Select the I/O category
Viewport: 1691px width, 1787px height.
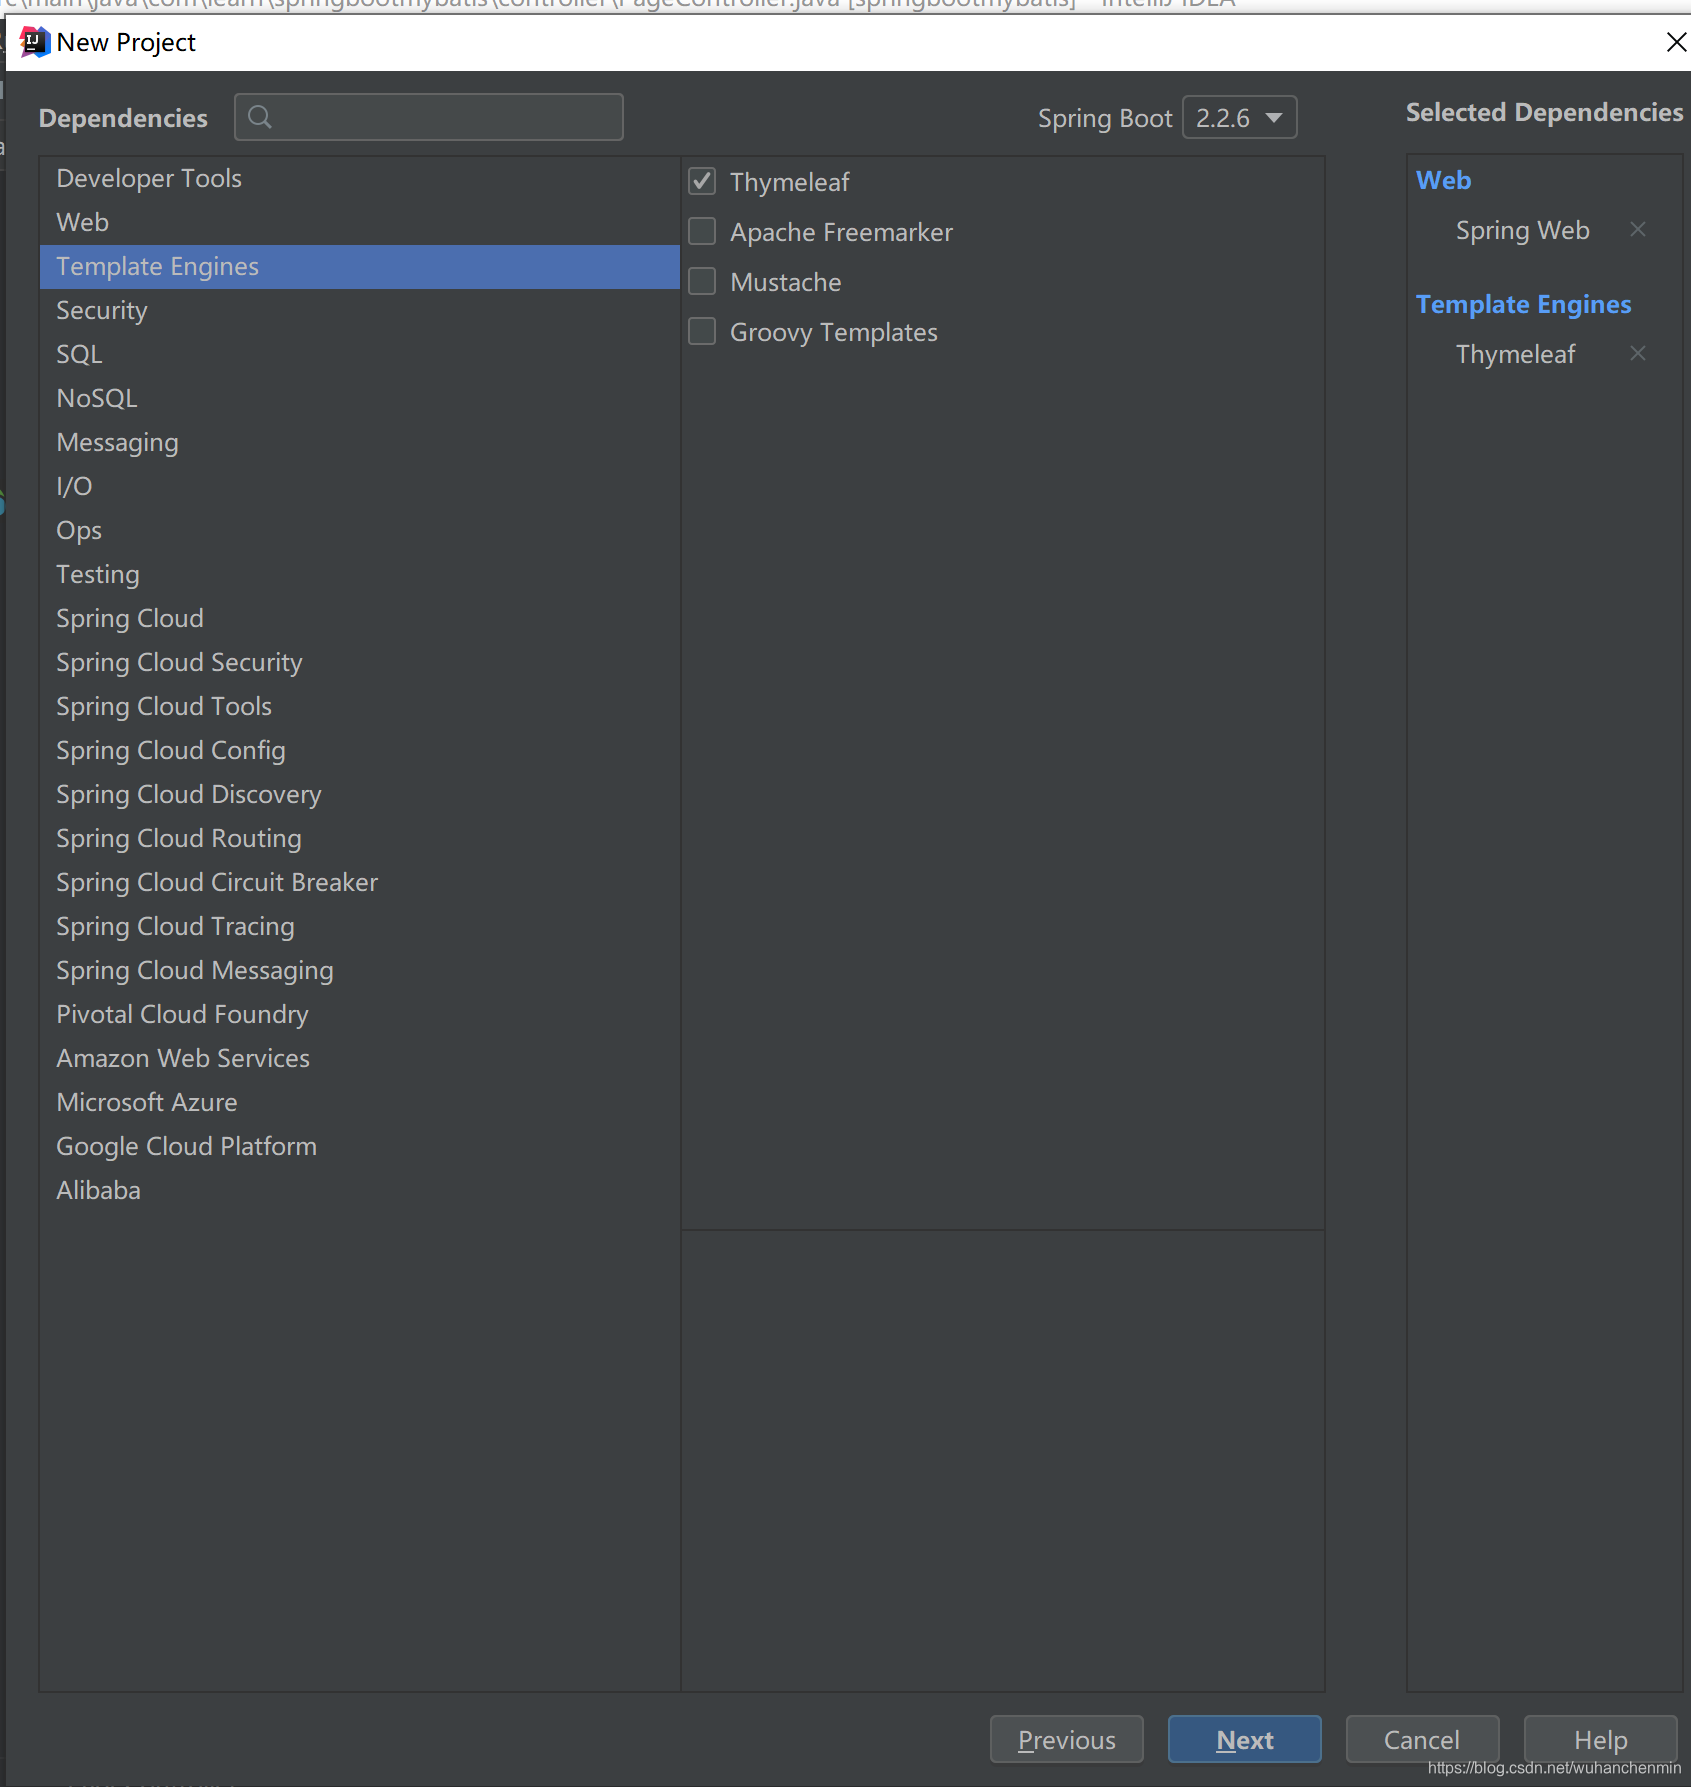point(360,487)
